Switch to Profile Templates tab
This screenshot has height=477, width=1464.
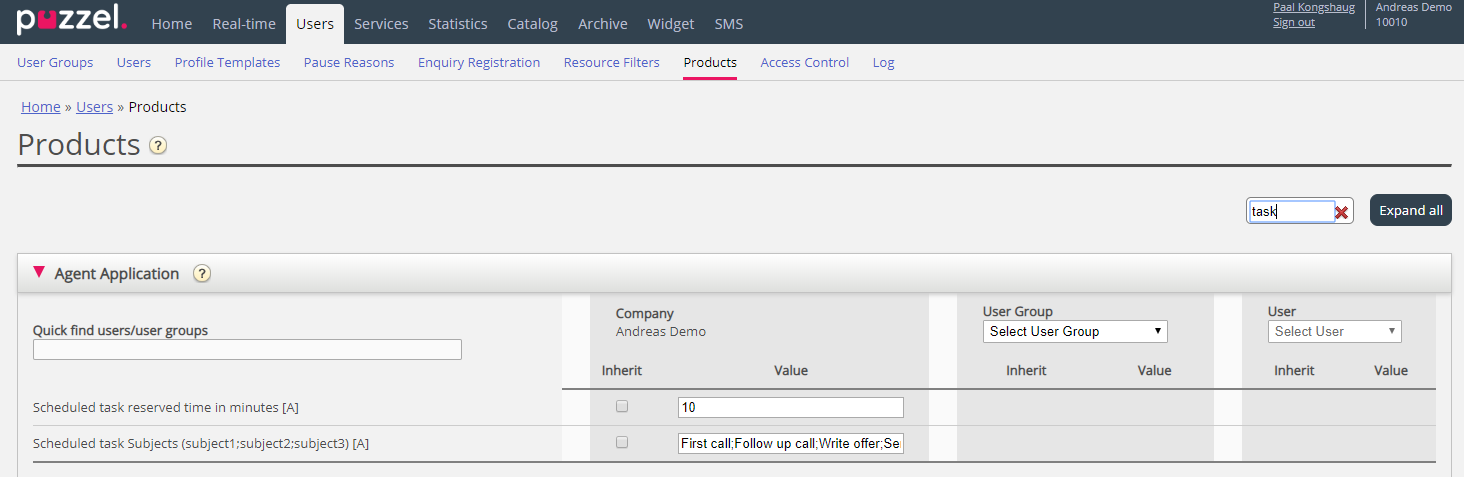[x=227, y=62]
